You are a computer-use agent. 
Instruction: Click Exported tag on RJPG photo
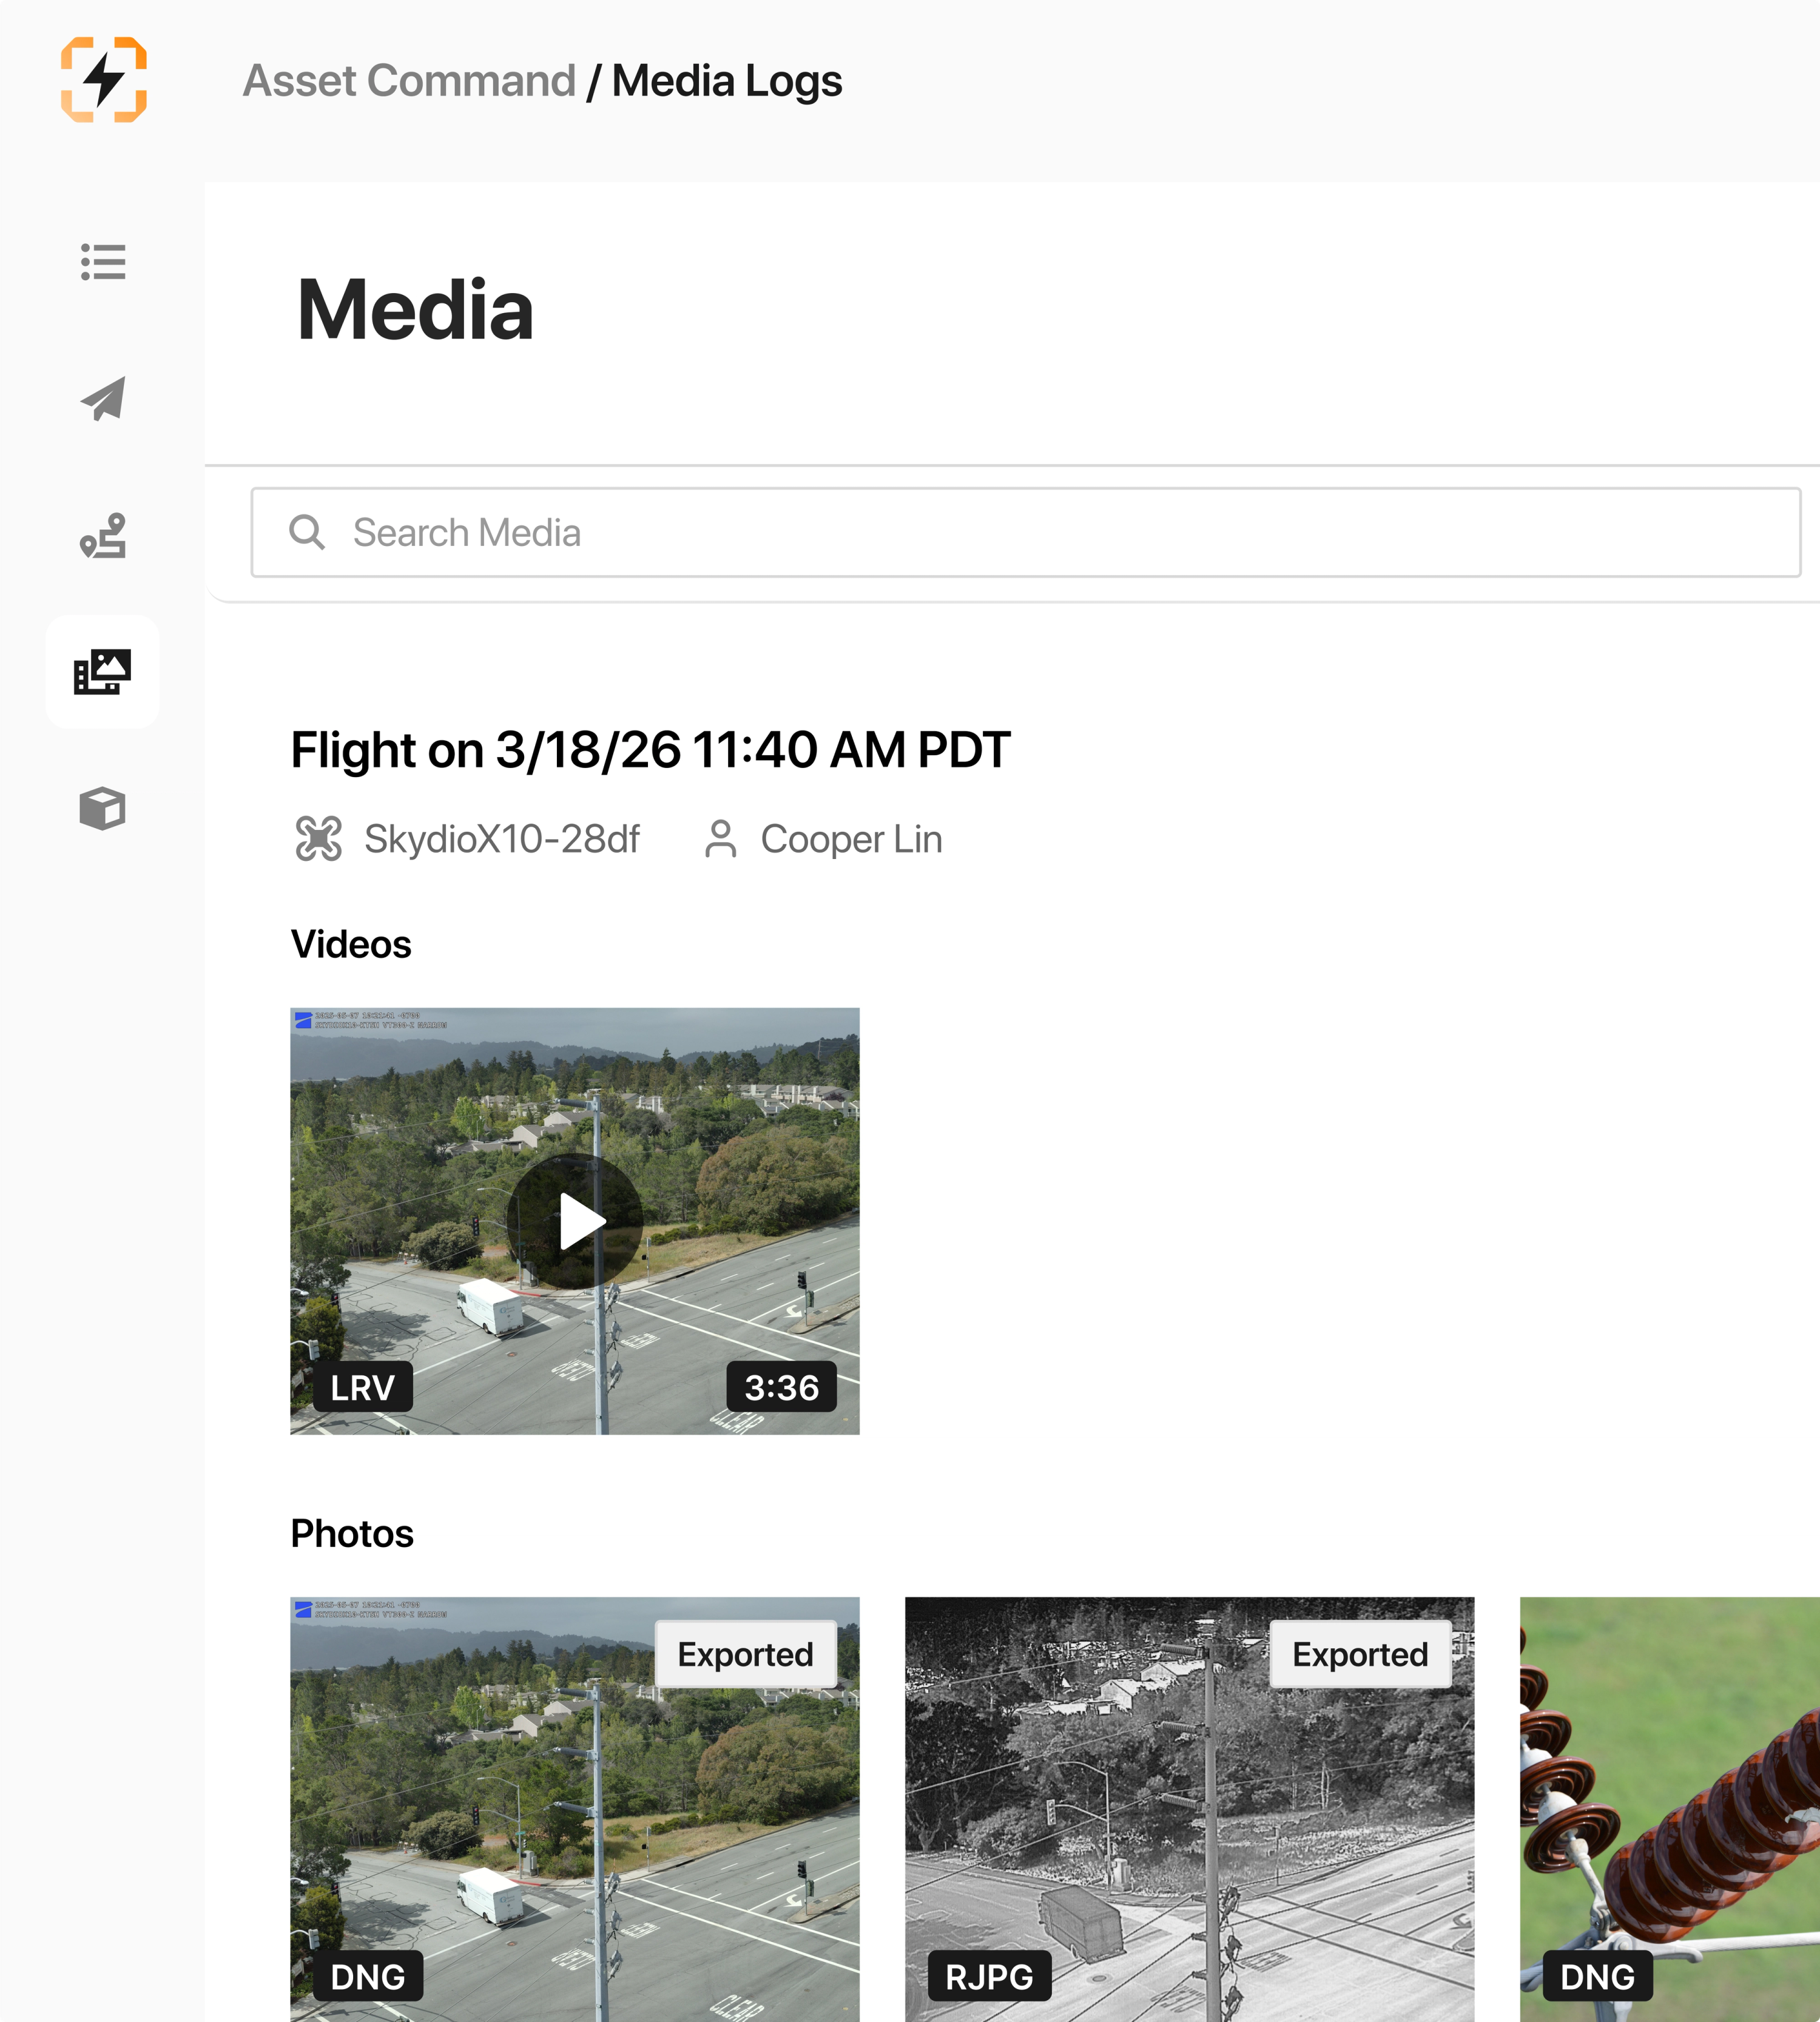click(1361, 1654)
